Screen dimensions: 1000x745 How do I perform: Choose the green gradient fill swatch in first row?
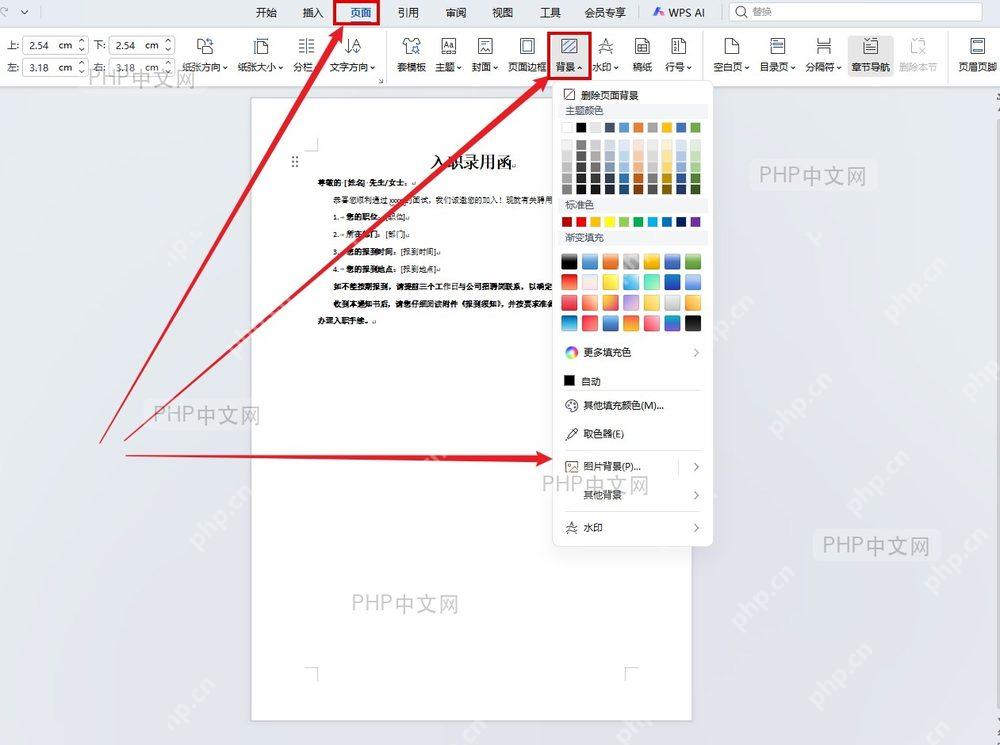[x=693, y=262]
